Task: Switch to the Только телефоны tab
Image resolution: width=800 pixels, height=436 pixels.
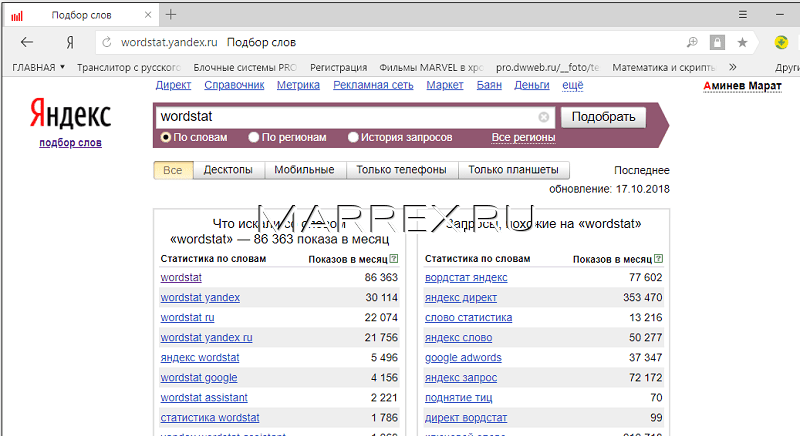Action: (x=402, y=170)
